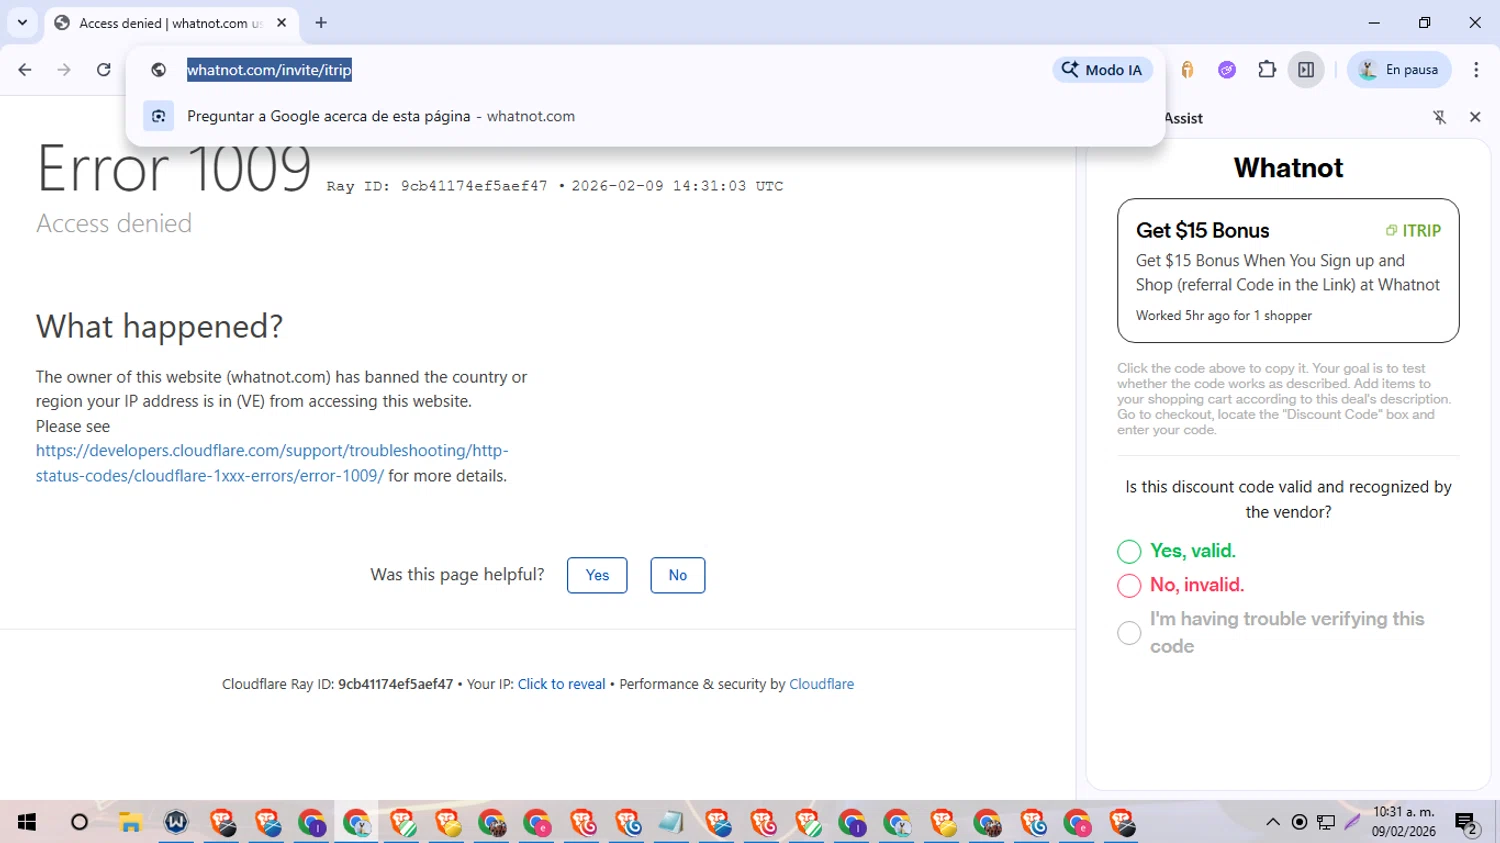
Task: Click the 'Whatnot' side panel title
Action: point(1288,168)
